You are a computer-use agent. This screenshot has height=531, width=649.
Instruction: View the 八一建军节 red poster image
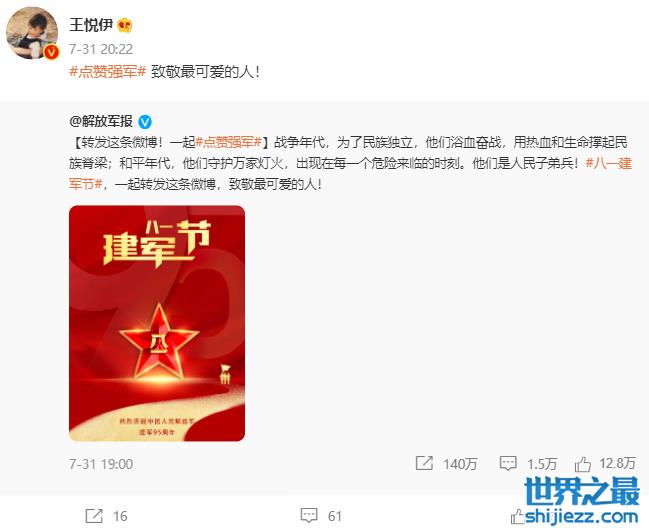click(157, 323)
